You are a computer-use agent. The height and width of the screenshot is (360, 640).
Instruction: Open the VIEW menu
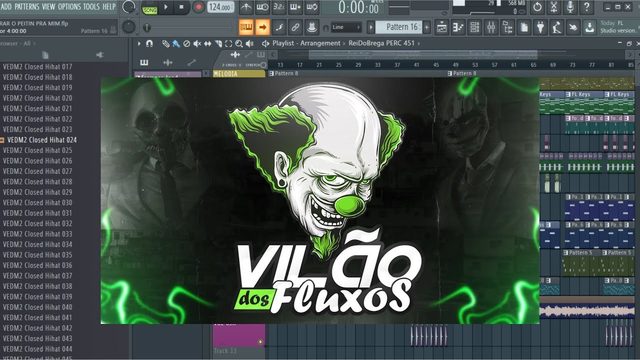click(48, 7)
